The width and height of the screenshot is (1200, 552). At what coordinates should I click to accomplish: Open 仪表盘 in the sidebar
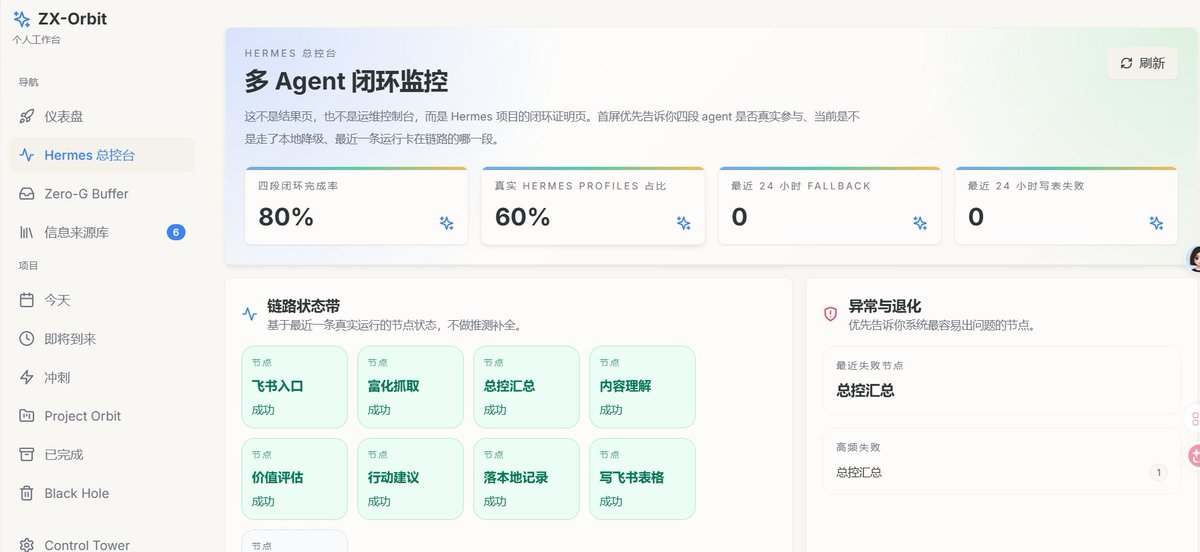pos(102,116)
